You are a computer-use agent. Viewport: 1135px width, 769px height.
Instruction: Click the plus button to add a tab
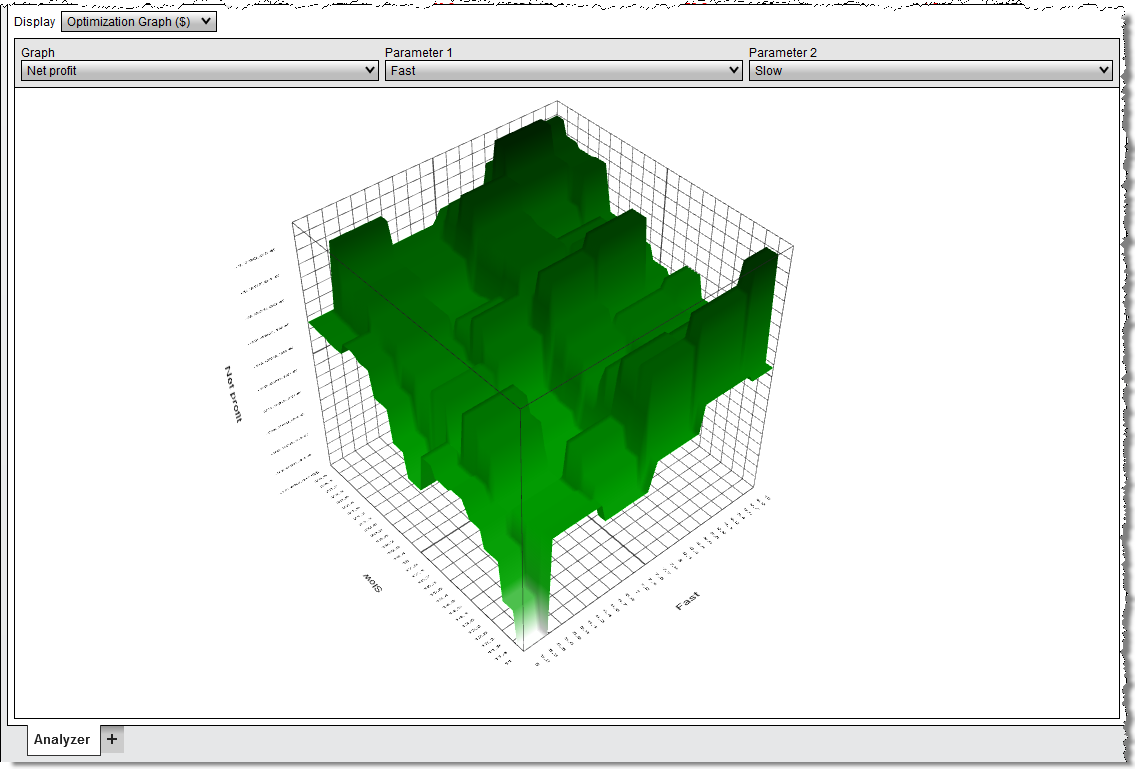112,739
